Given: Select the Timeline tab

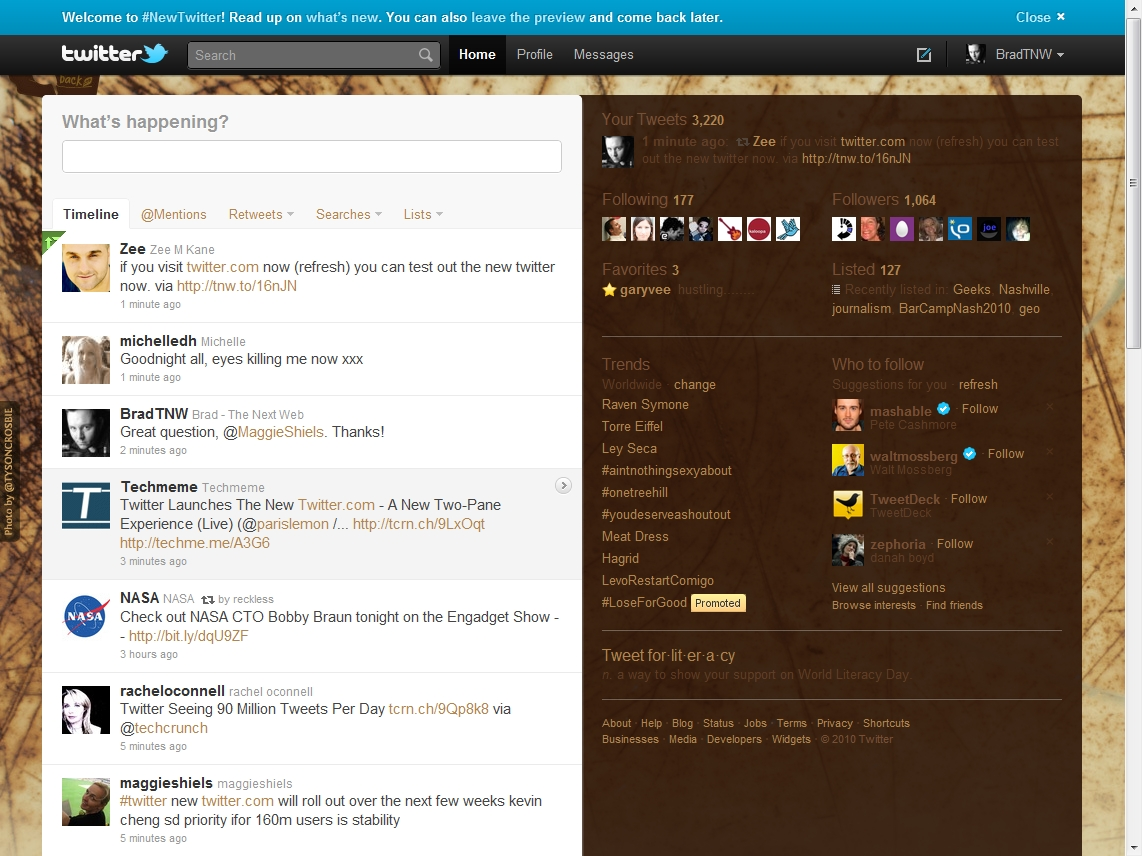Looking at the screenshot, I should pyautogui.click(x=91, y=214).
